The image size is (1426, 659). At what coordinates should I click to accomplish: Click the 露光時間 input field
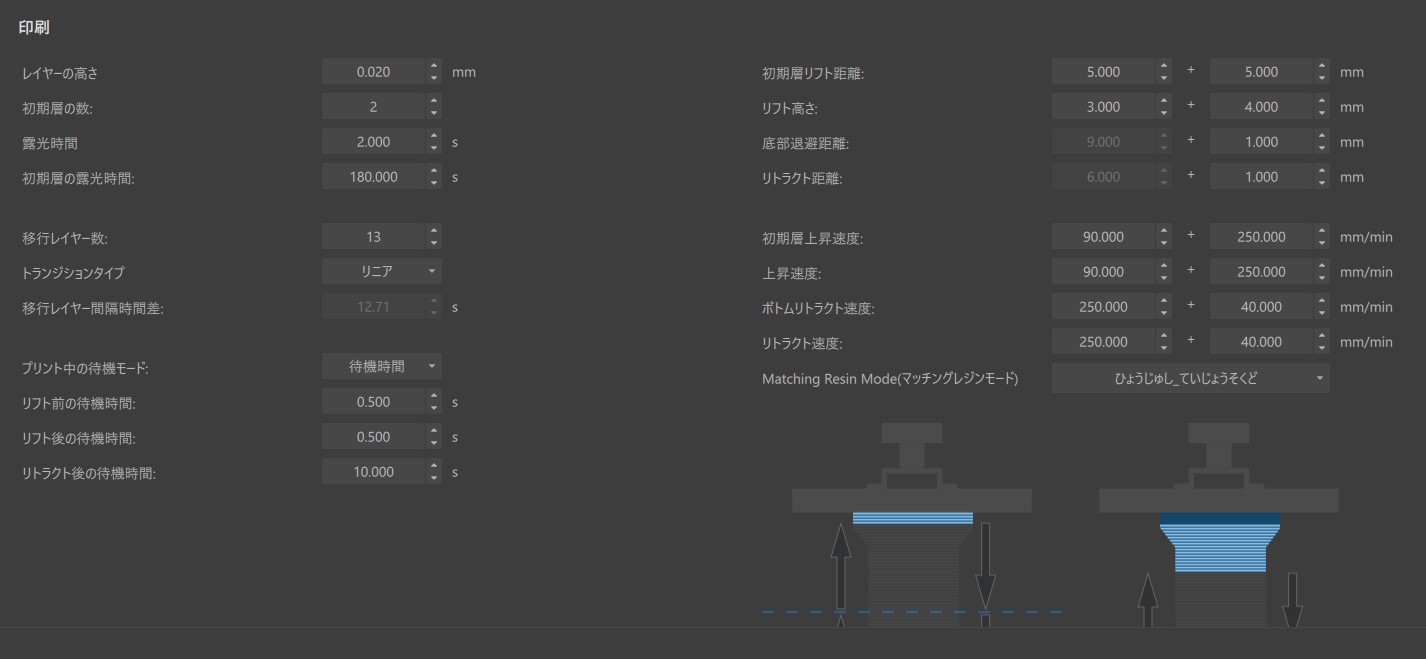click(373, 142)
